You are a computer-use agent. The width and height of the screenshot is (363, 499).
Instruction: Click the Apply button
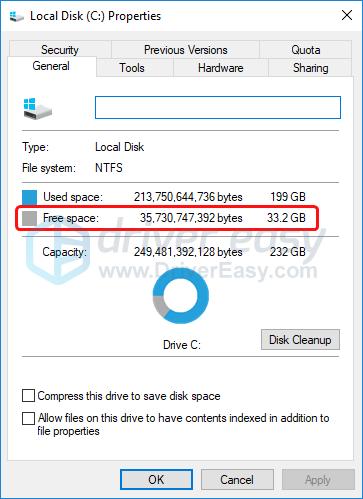[x=318, y=480]
